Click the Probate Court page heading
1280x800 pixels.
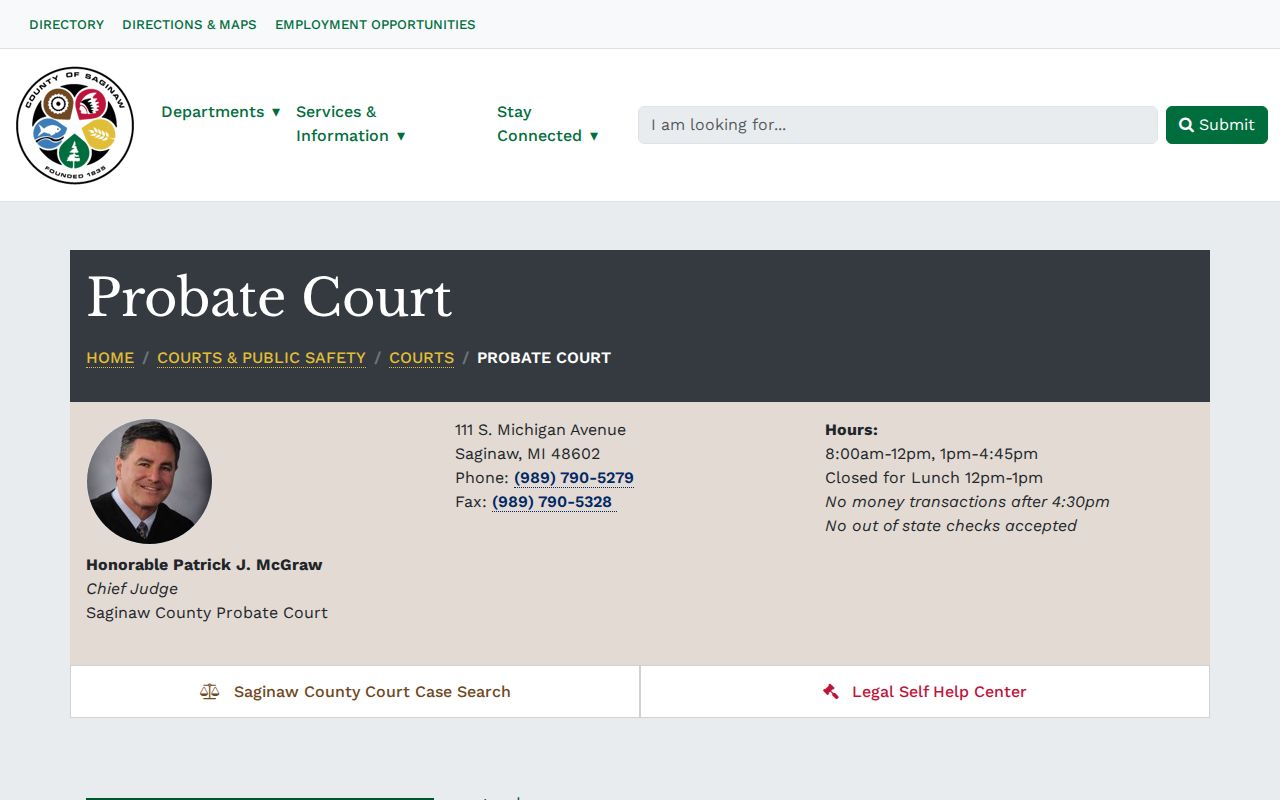point(269,298)
